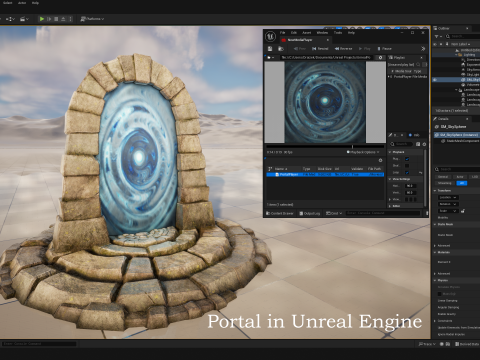
Task: Click the Play button in media player toolbar
Action: [x=365, y=49]
